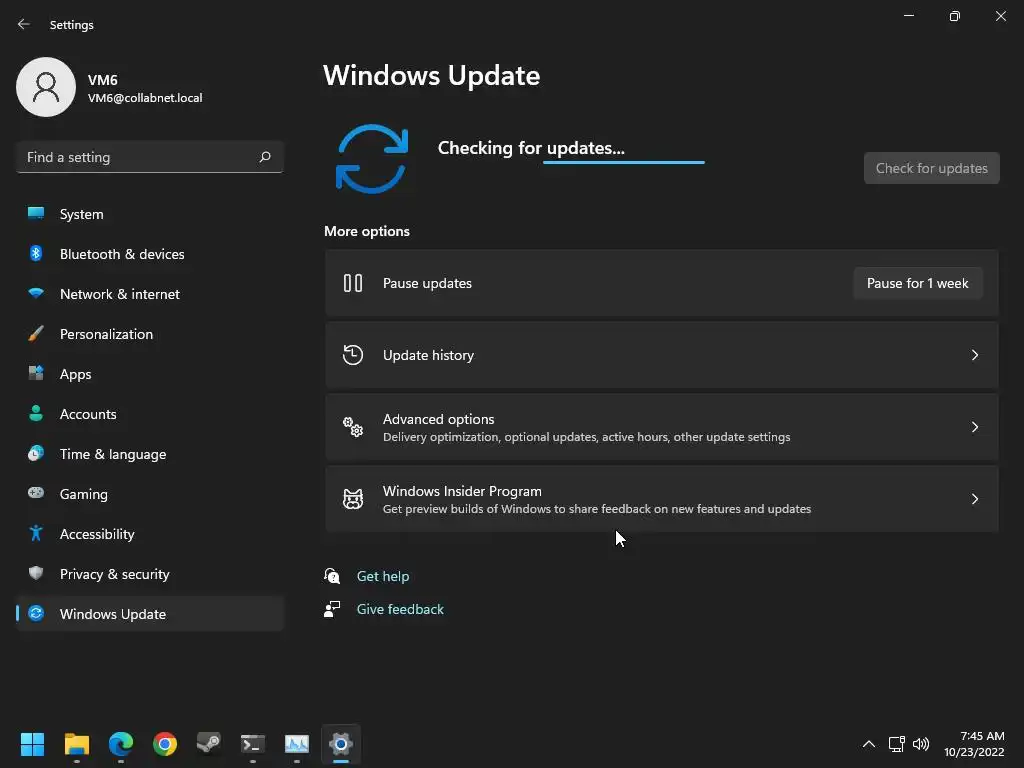Screen dimensions: 1024x768
Task: Click the back arrow in Settings
Action: pos(24,24)
